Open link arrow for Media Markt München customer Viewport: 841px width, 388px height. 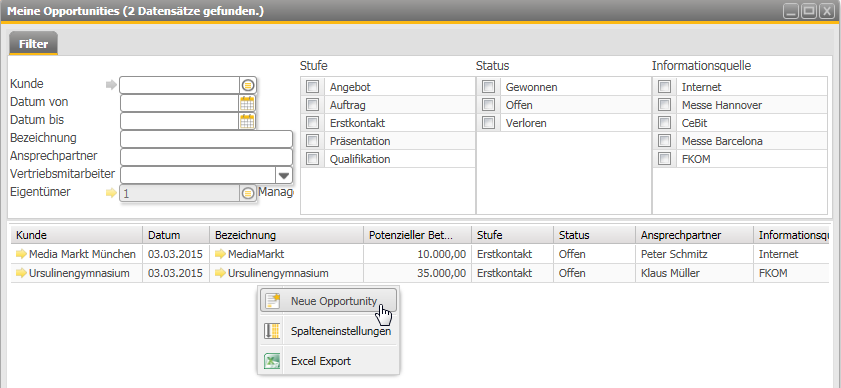click(x=21, y=254)
